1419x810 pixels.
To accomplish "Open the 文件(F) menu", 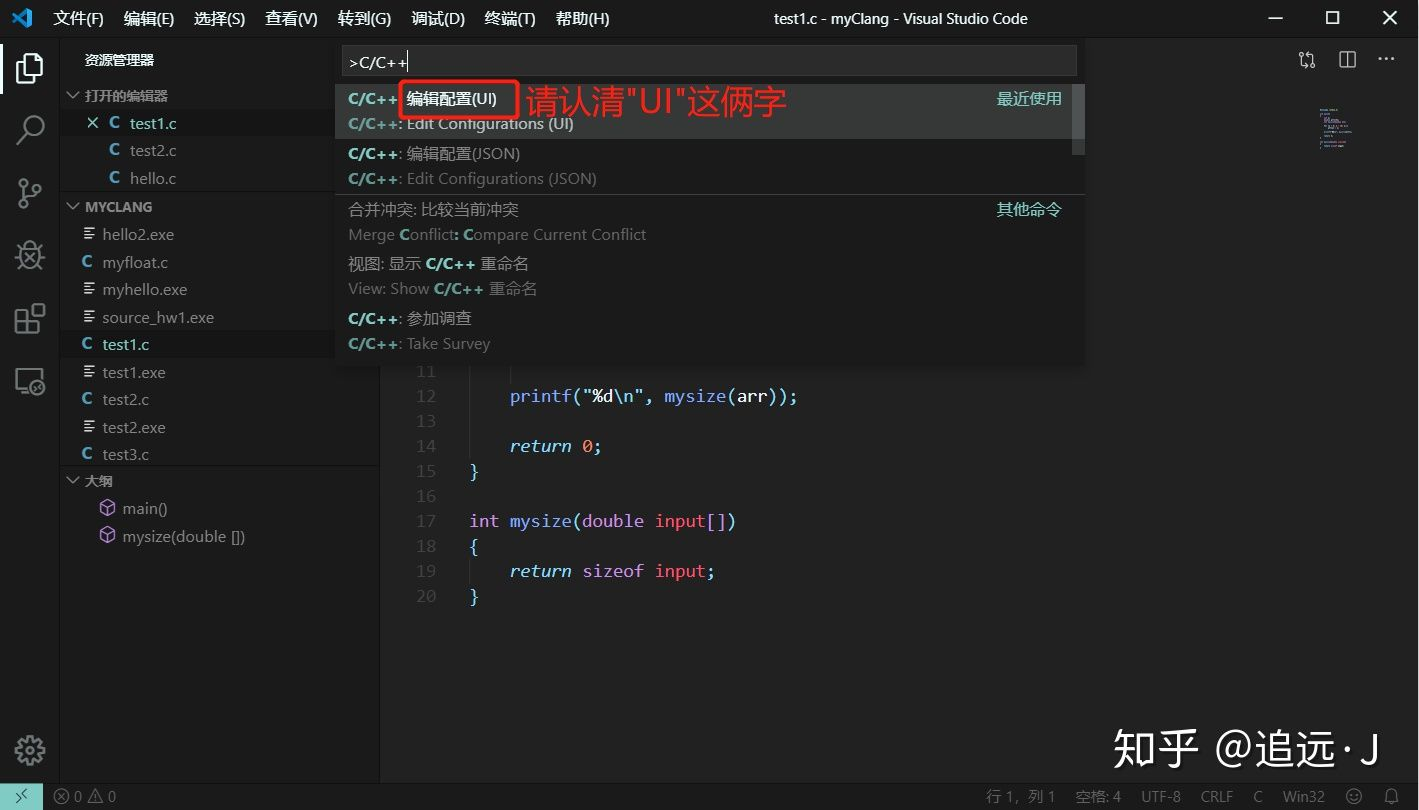I will coord(79,19).
